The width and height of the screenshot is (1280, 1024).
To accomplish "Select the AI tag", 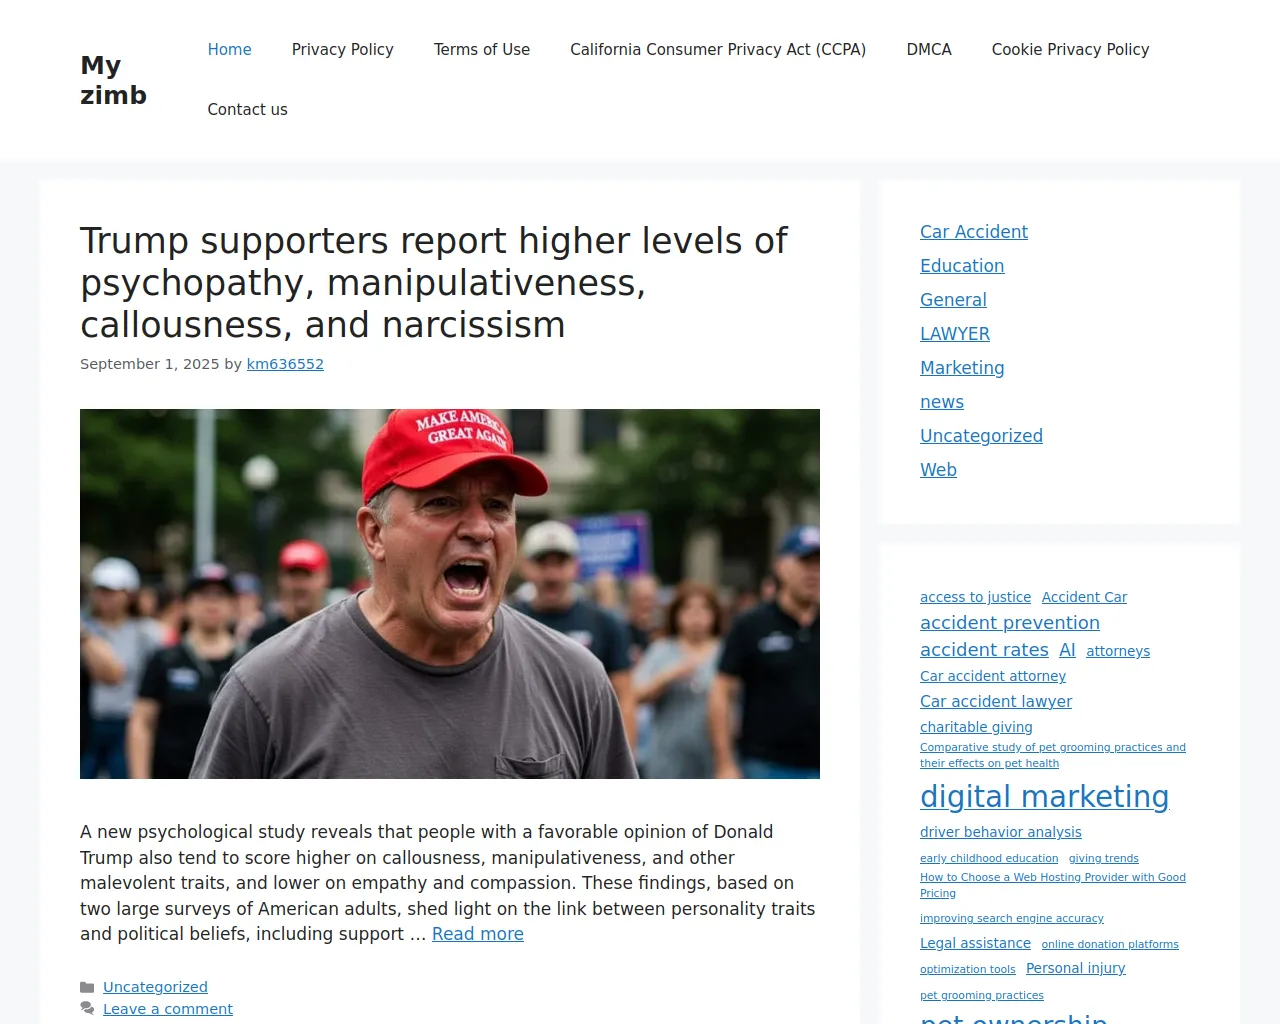I will pos(1067,650).
